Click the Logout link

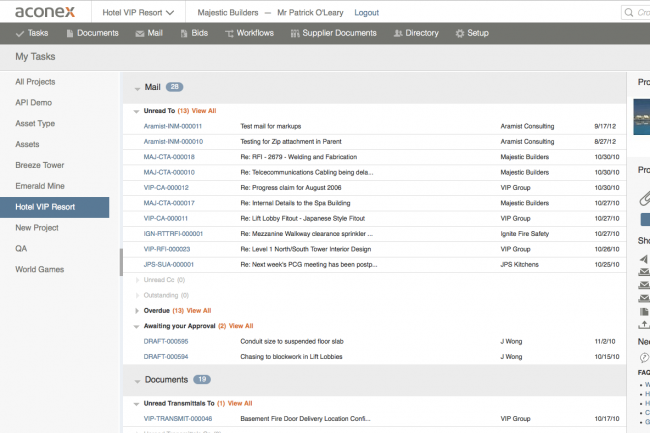tap(366, 13)
